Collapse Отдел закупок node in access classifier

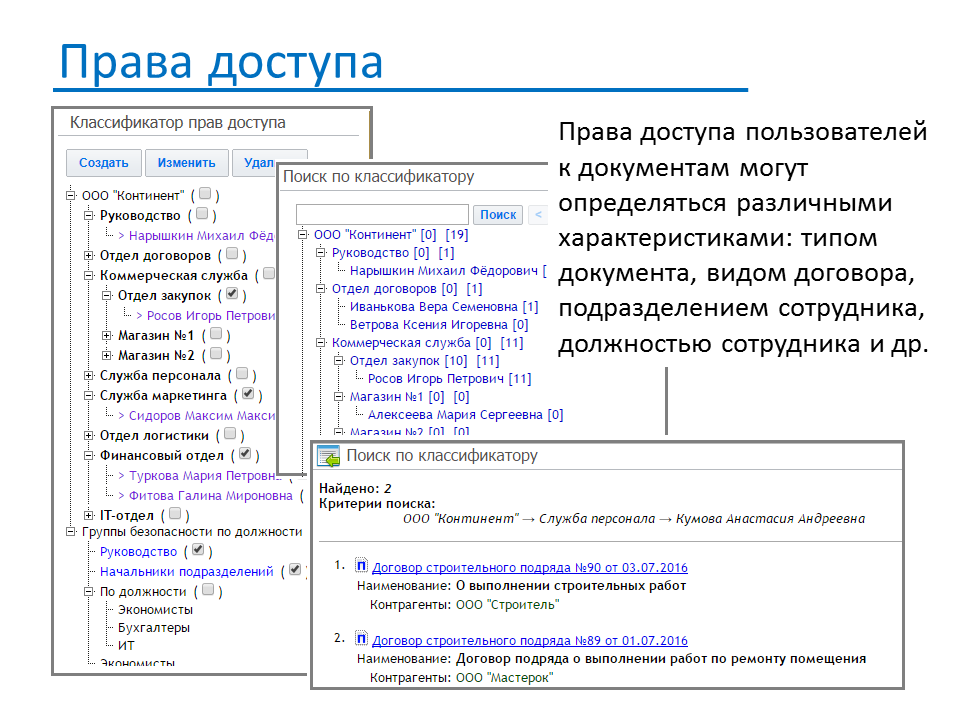[107, 296]
